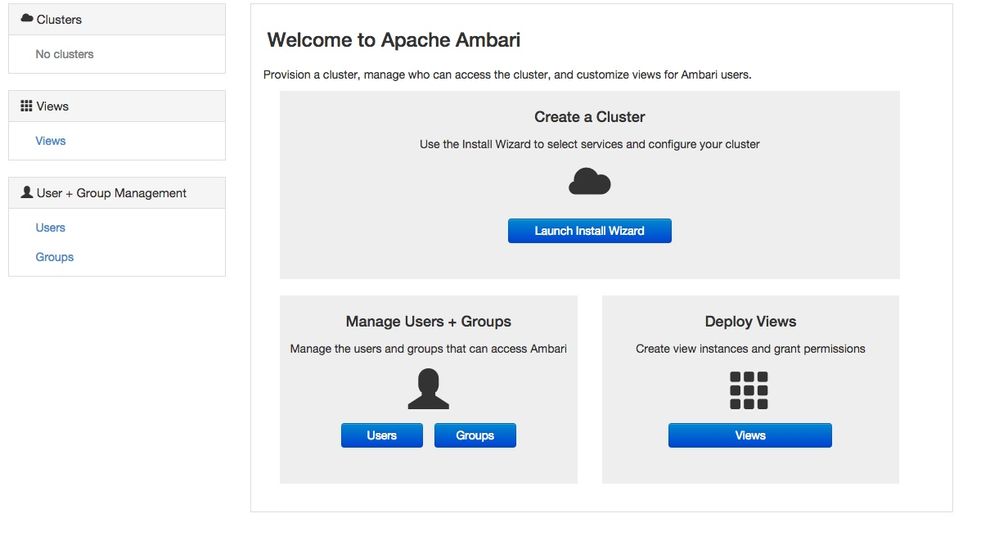Open the Views link in the sidebar
The width and height of the screenshot is (999, 550).
pyautogui.click(x=50, y=141)
